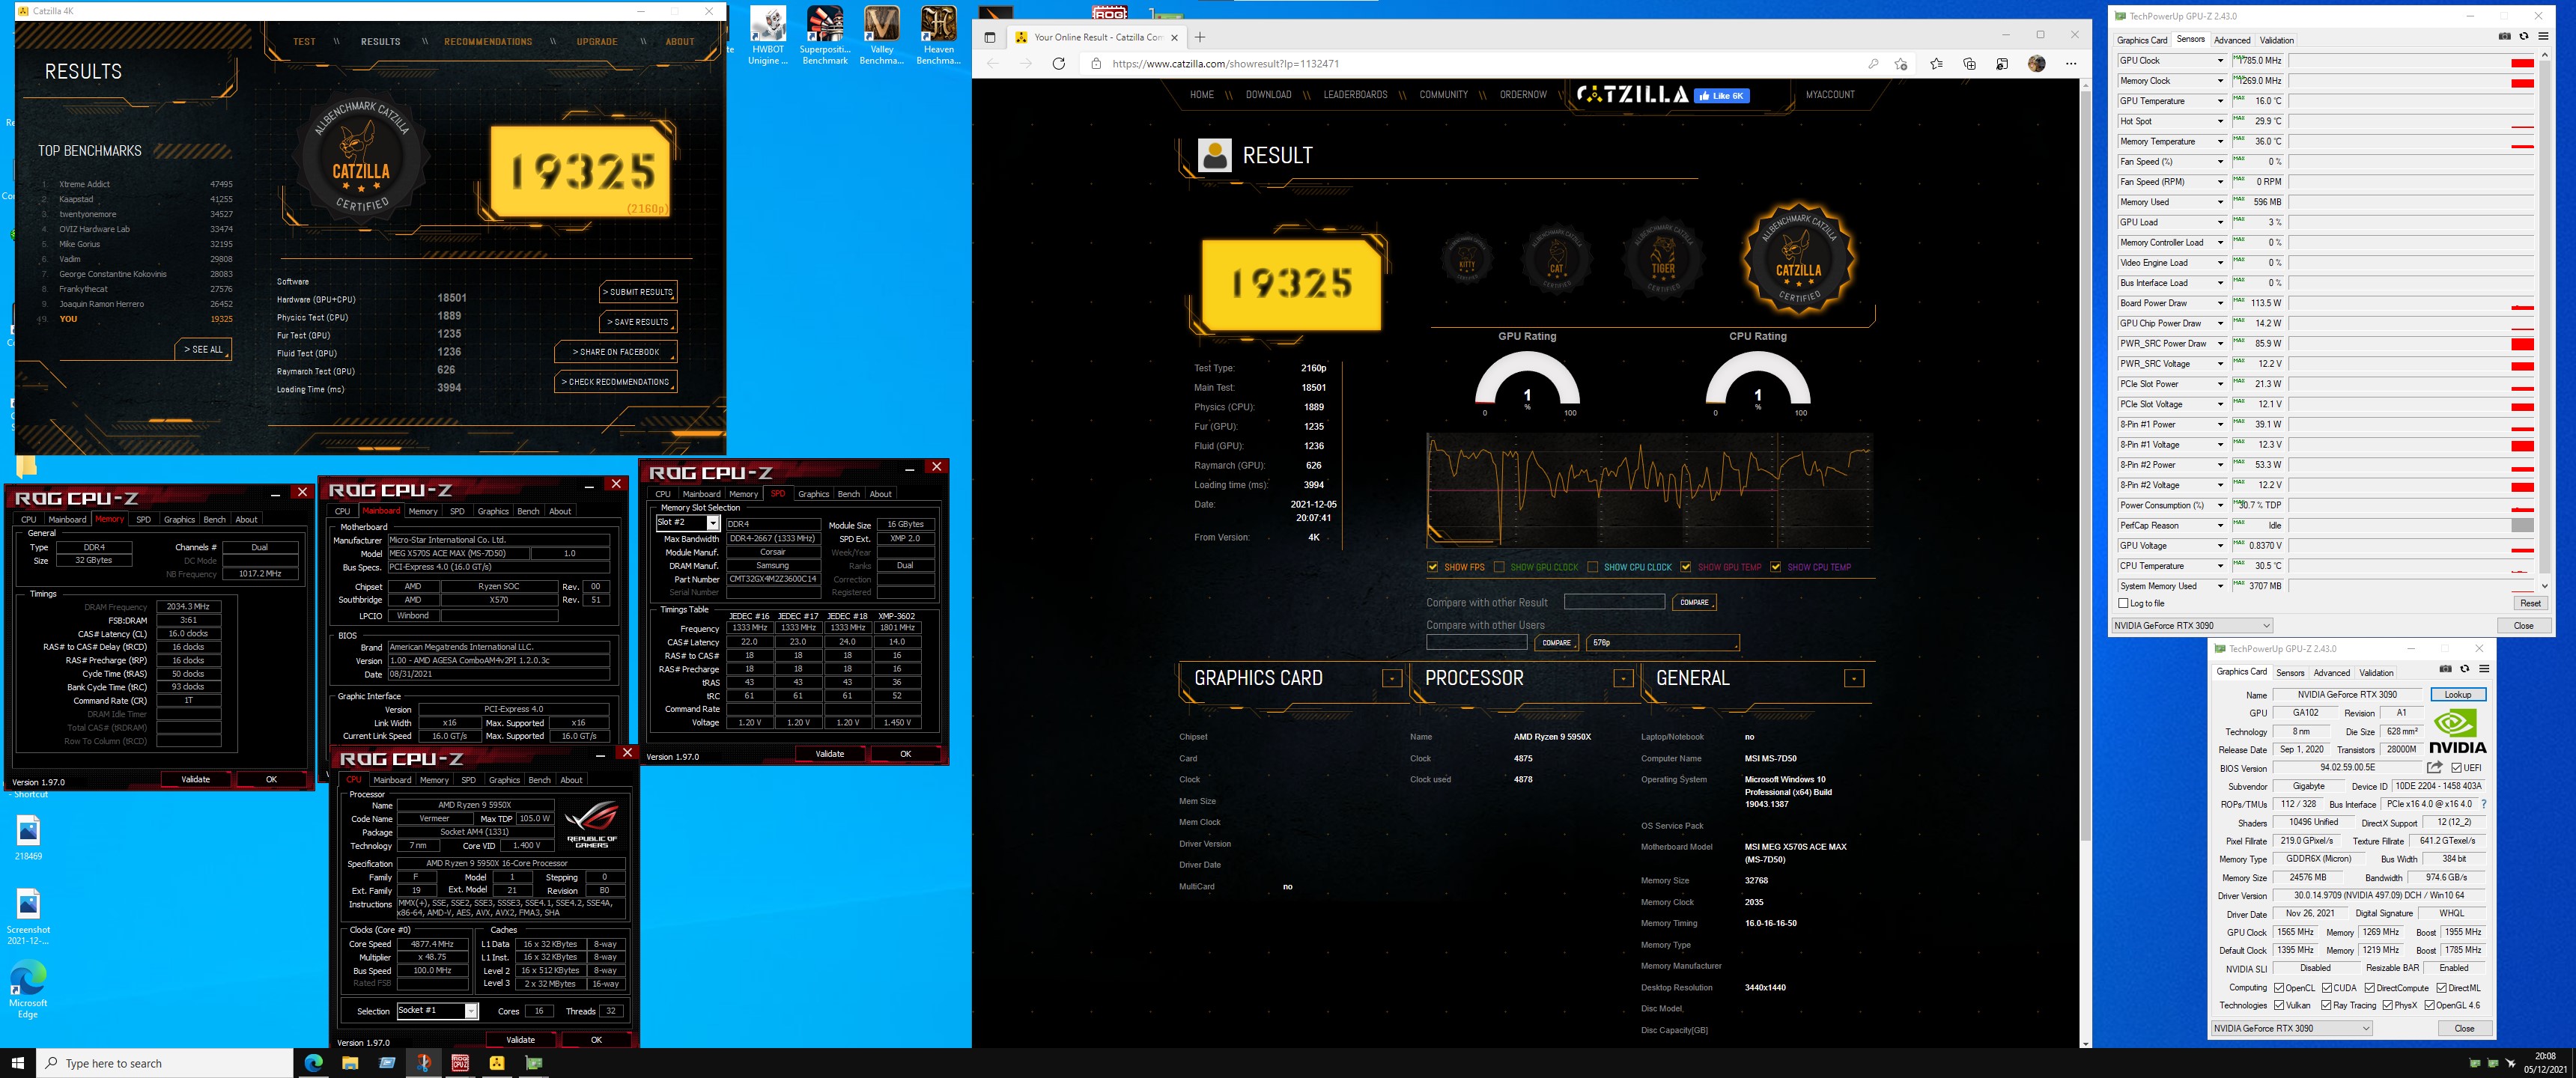Open the Slot #2 memory slot dropdown in CPU-Z
Viewport: 2576px width, 1078px height.
click(x=713, y=523)
